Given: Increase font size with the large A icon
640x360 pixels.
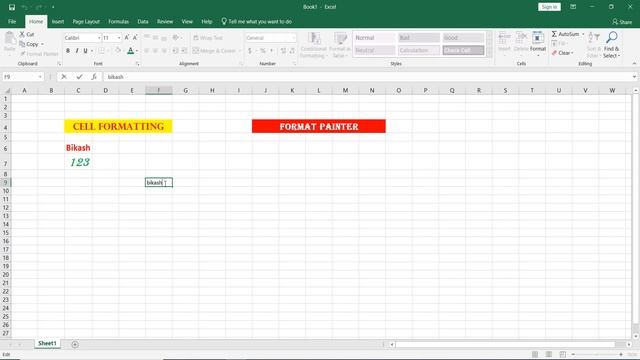Looking at the screenshot, I should click(127, 38).
